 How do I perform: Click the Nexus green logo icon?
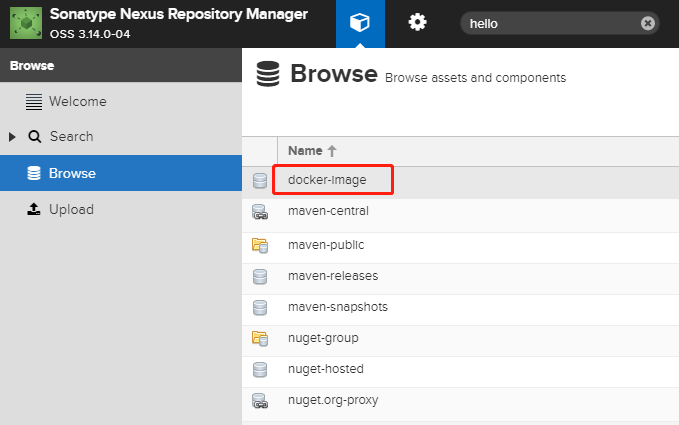tap(26, 23)
